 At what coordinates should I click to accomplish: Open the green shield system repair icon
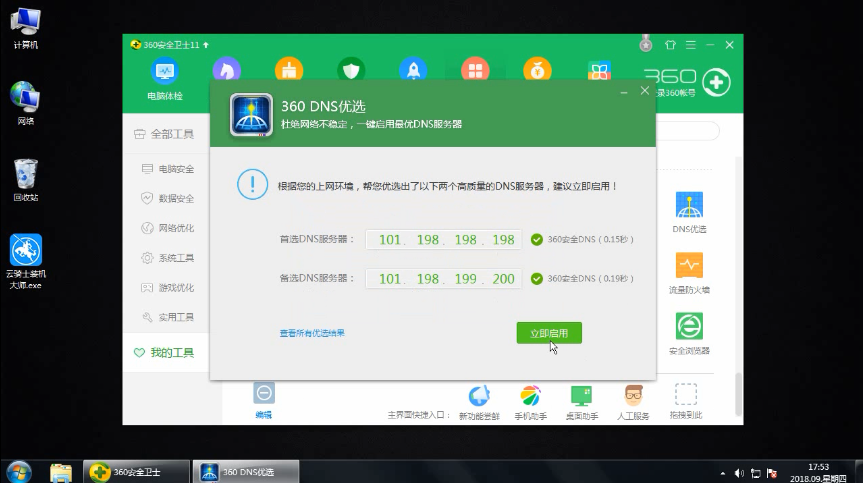[351, 70]
